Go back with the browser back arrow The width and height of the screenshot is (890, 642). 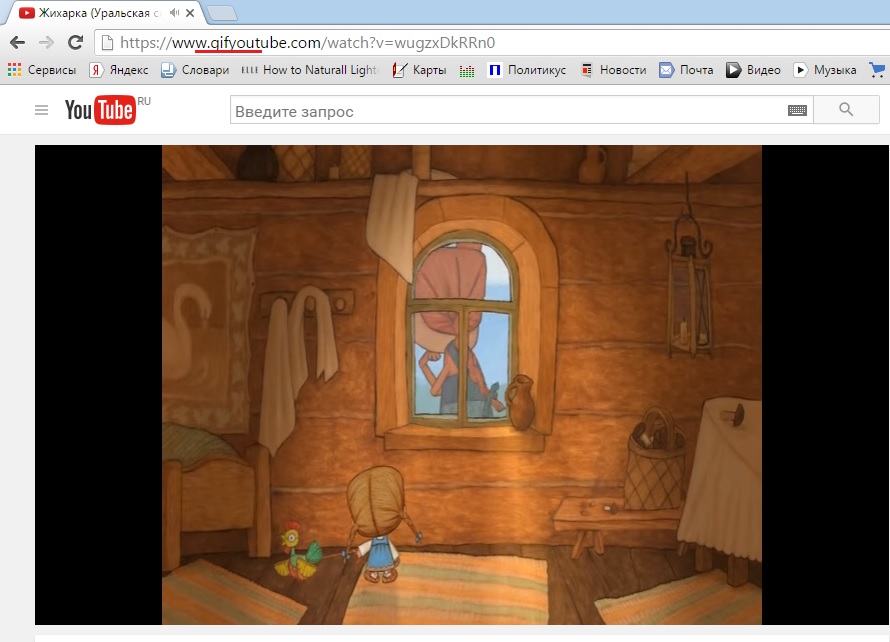(18, 42)
